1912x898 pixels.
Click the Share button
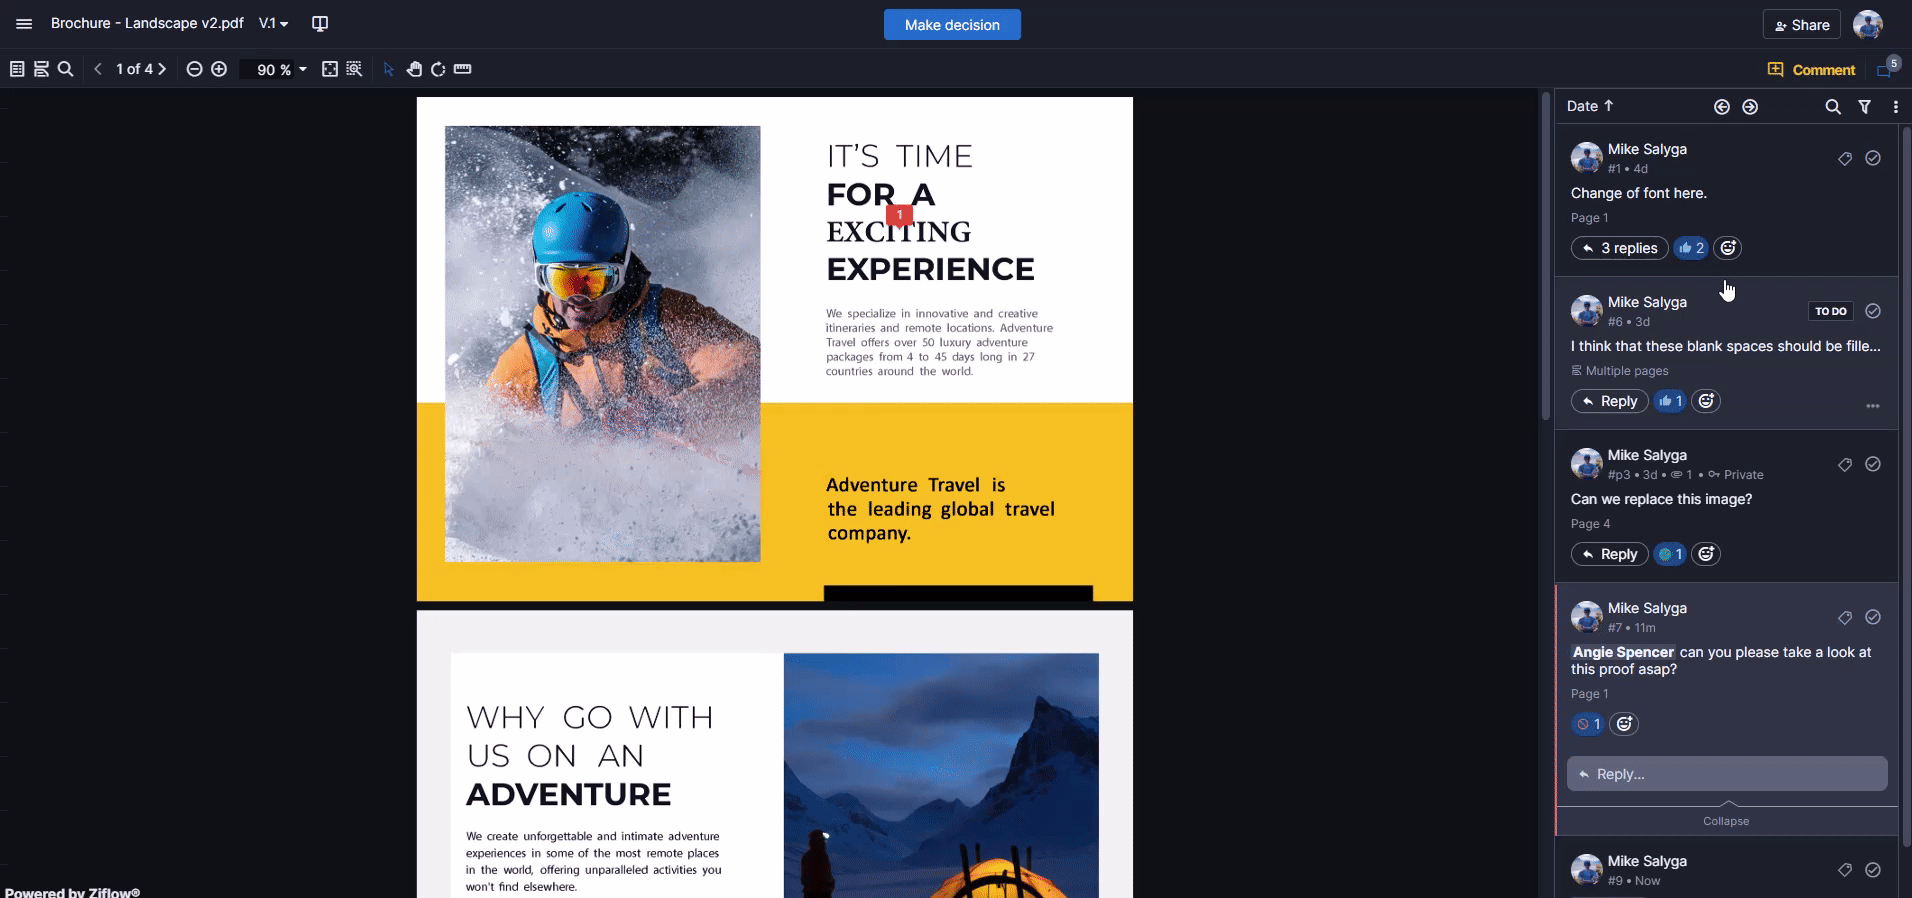coord(1802,25)
